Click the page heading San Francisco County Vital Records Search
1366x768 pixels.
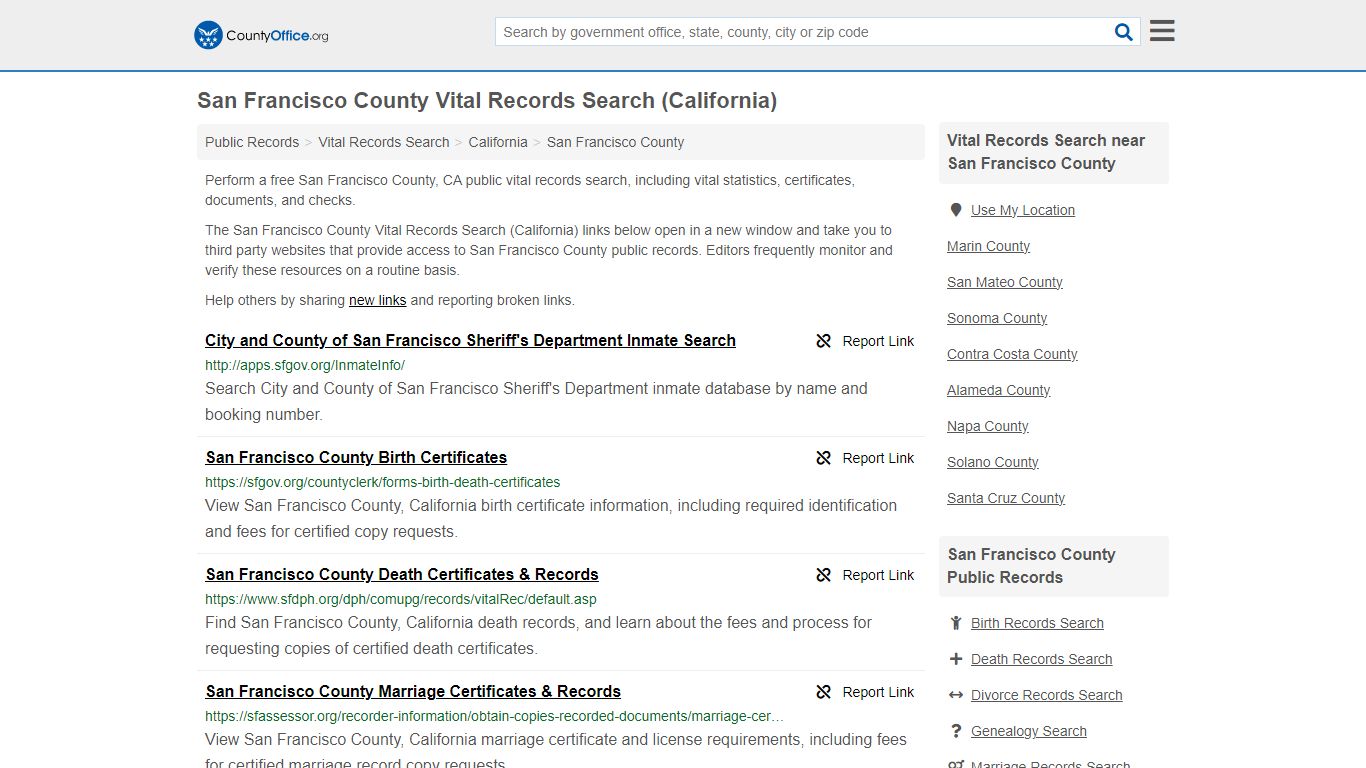(487, 100)
